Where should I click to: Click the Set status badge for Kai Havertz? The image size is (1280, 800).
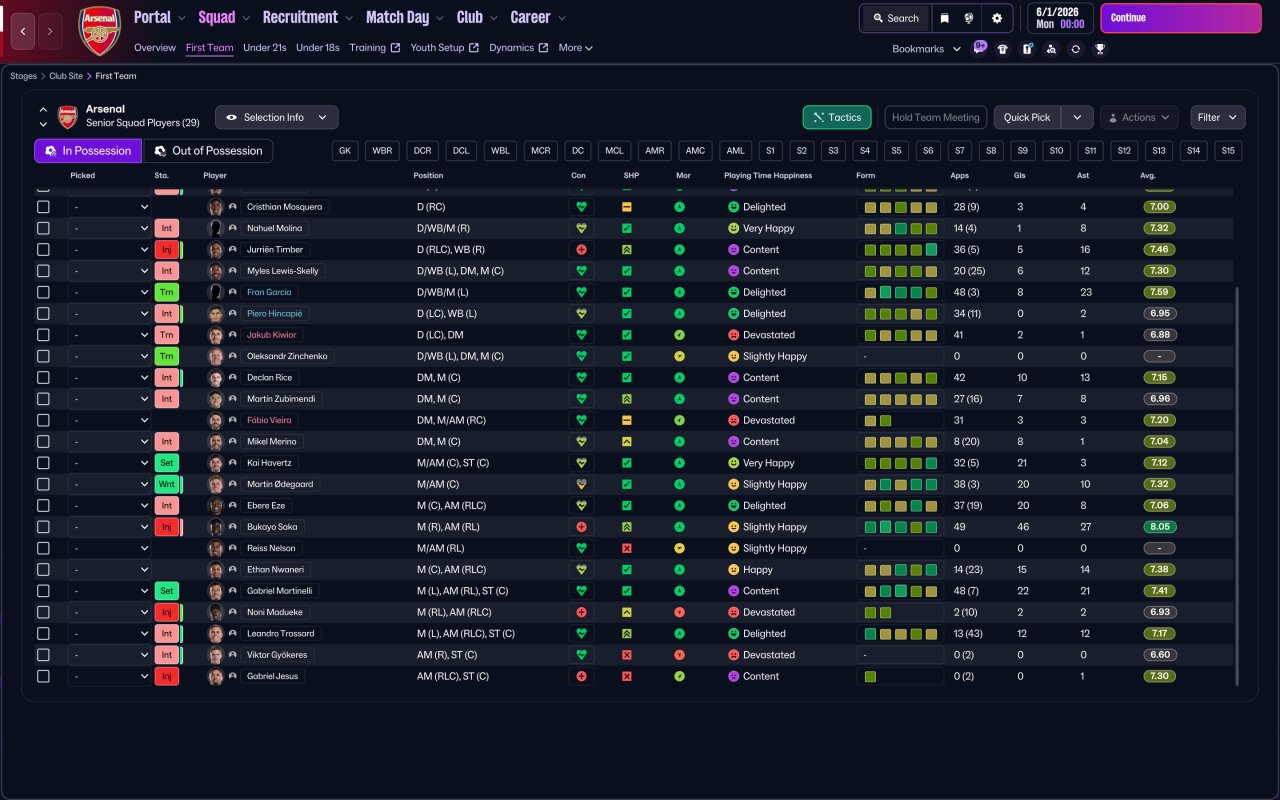pyautogui.click(x=167, y=463)
